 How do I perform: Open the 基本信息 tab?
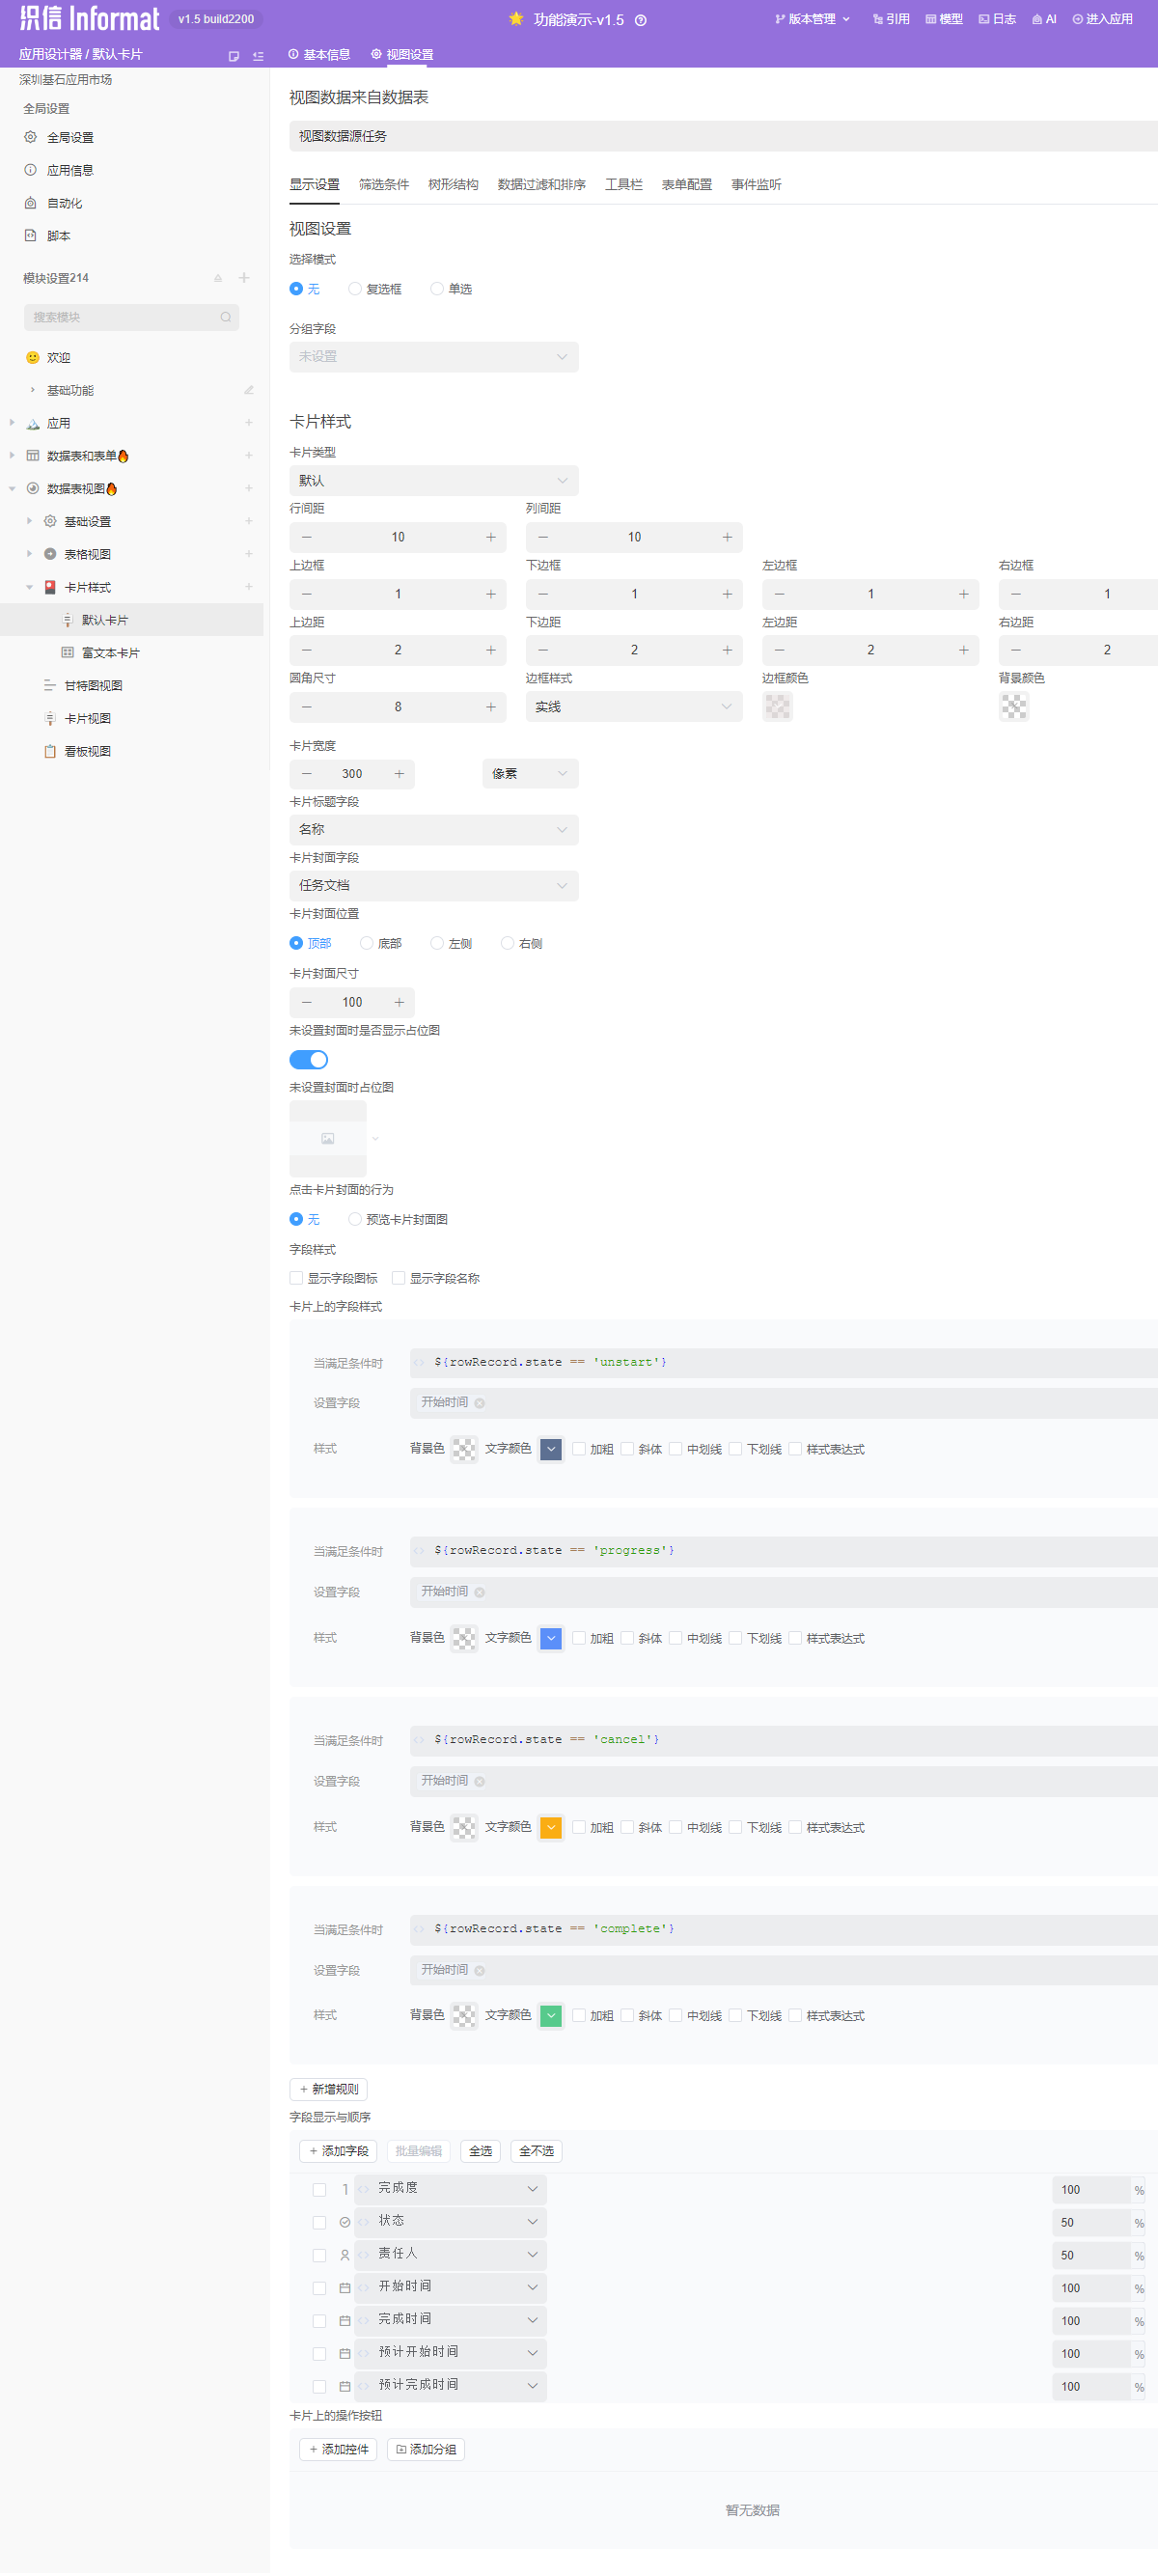pyautogui.click(x=319, y=55)
